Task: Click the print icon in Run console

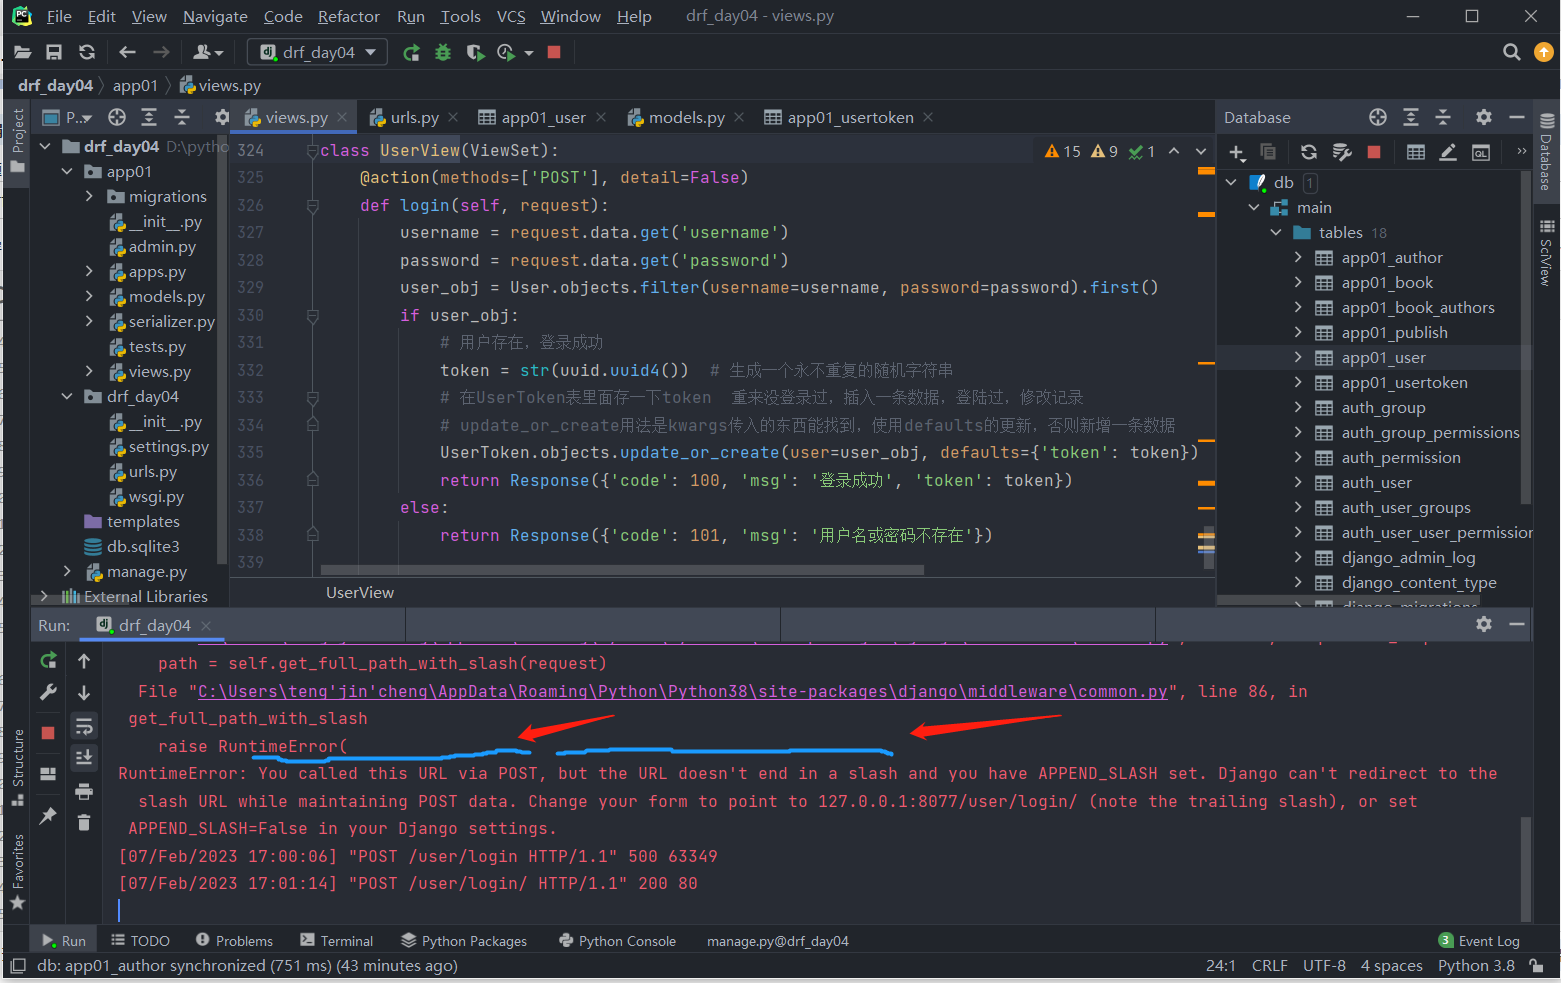Action: click(84, 791)
